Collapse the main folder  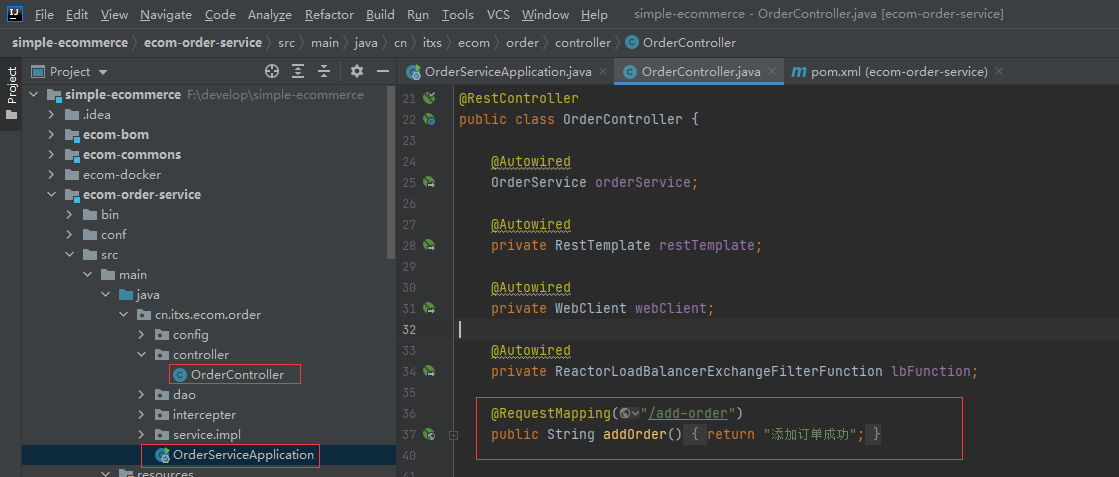(x=87, y=275)
